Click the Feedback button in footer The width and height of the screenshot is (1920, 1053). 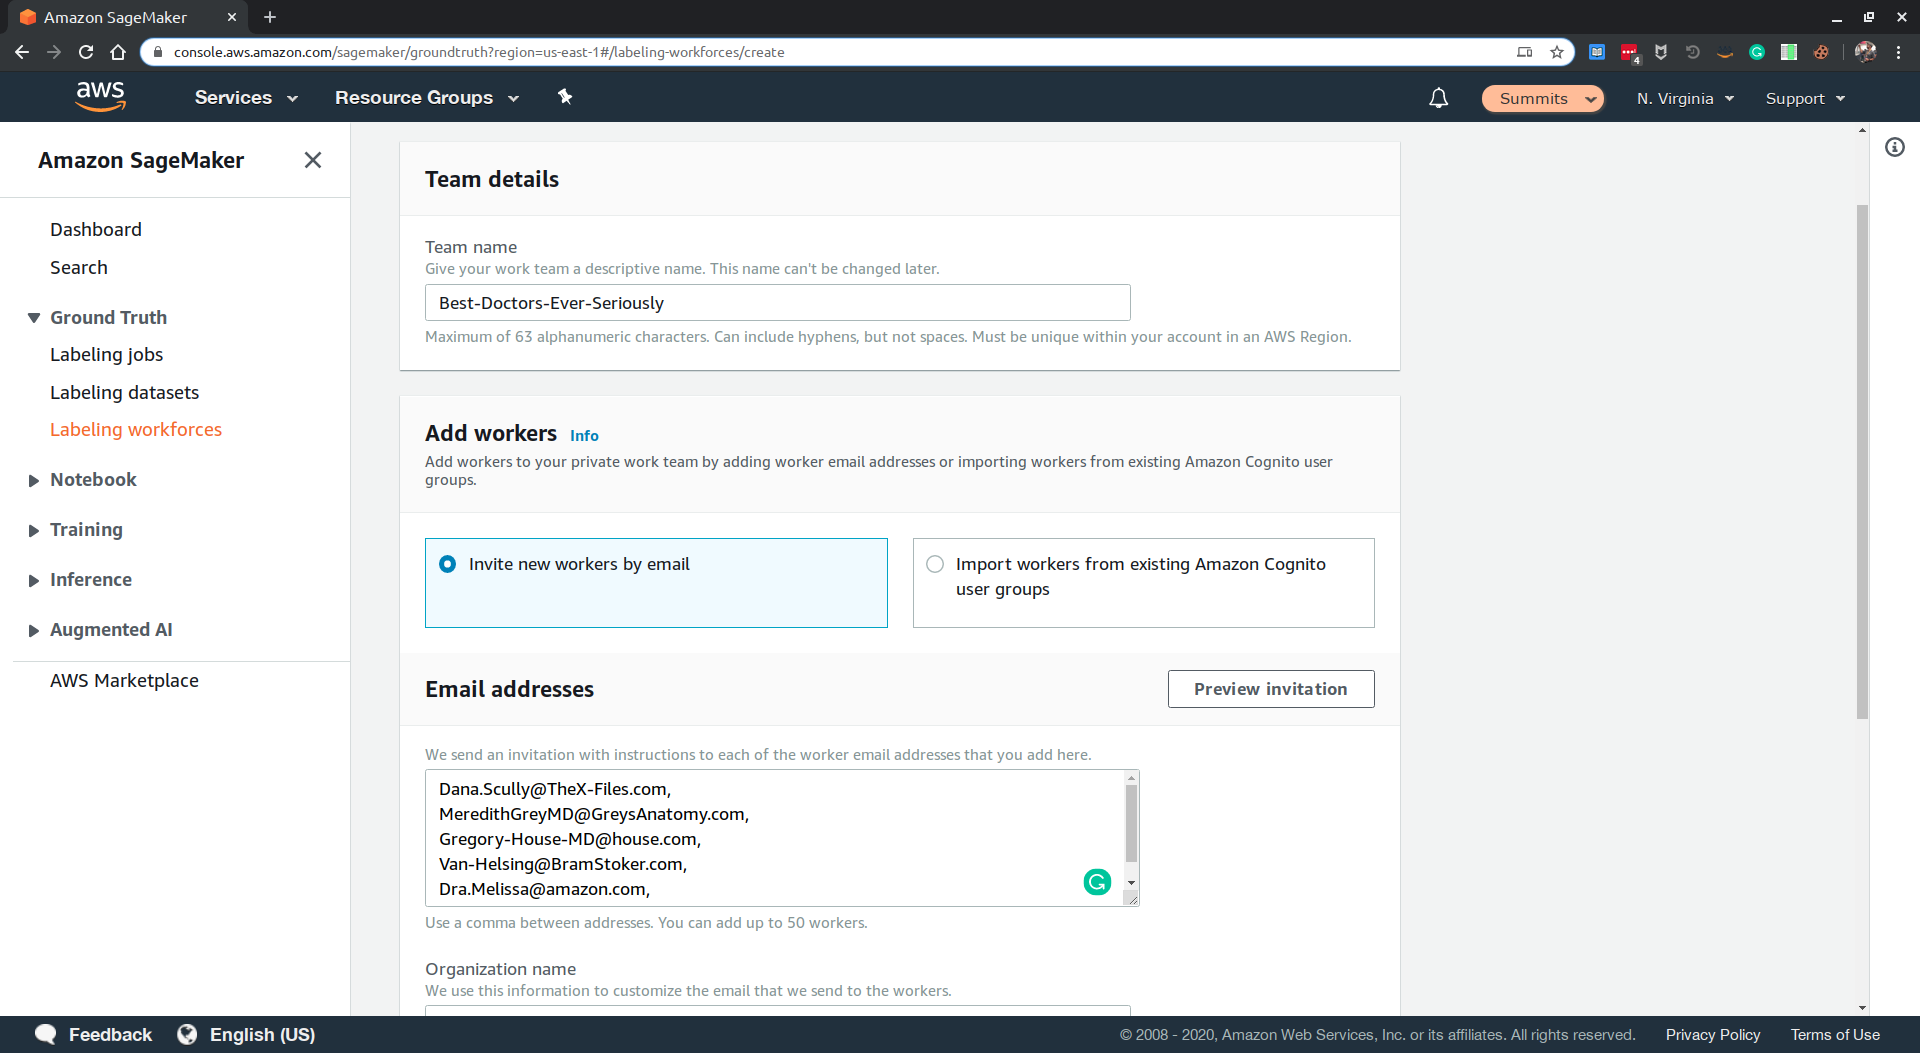[x=110, y=1034]
